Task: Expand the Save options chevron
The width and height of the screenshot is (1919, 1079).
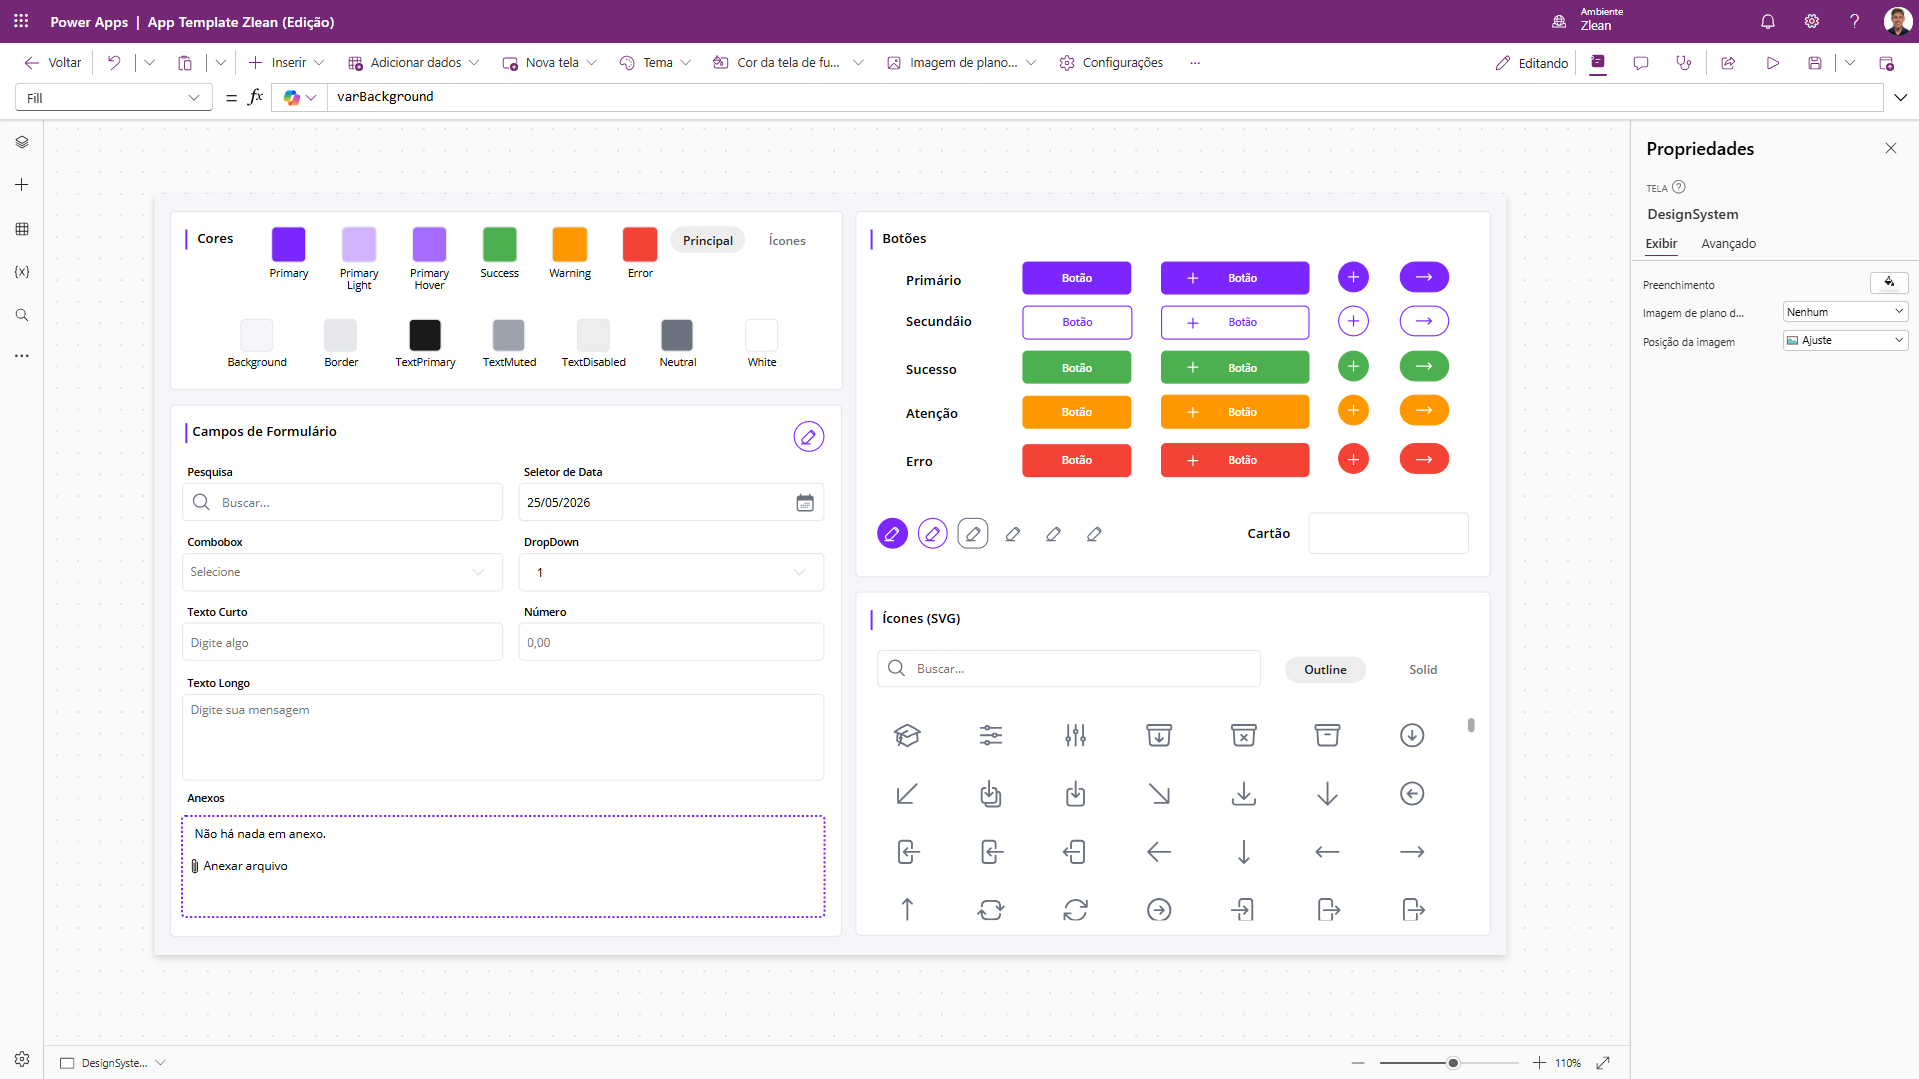Action: click(1850, 63)
